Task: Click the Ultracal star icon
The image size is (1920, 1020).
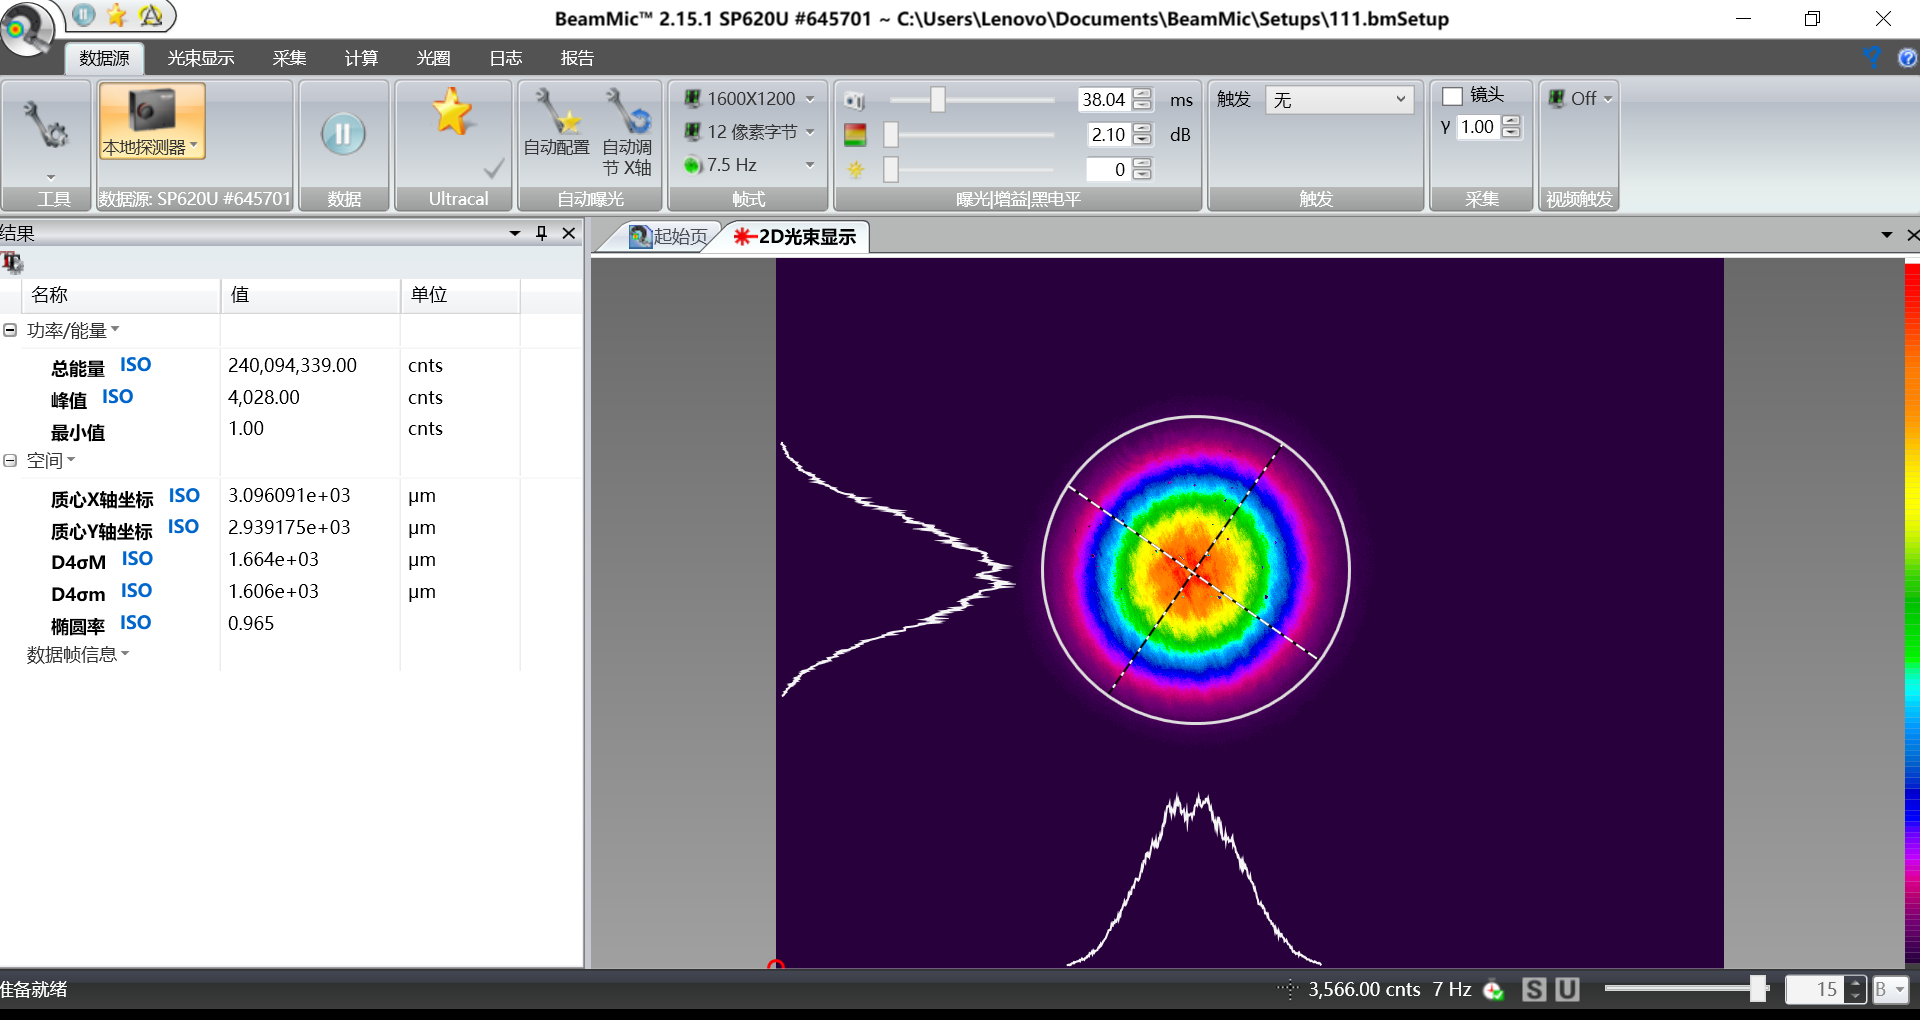Action: pos(453,112)
